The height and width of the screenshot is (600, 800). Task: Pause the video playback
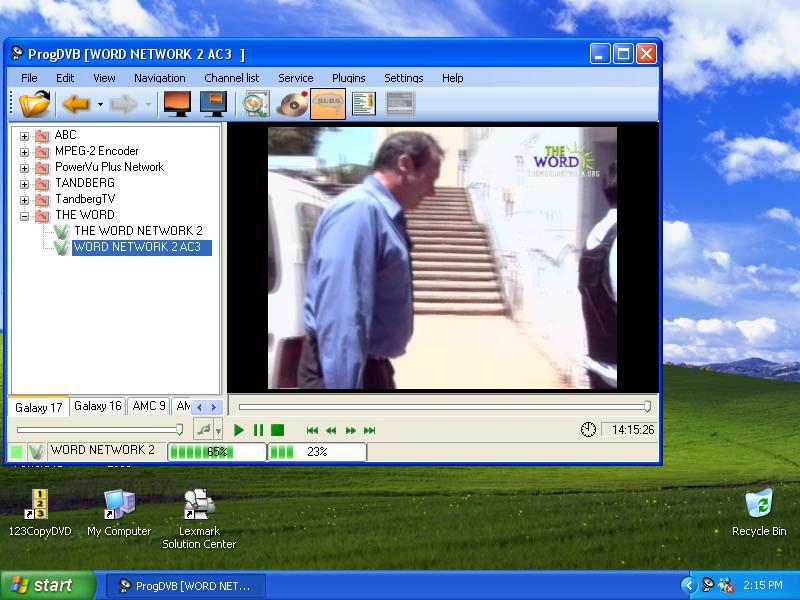pyautogui.click(x=258, y=430)
